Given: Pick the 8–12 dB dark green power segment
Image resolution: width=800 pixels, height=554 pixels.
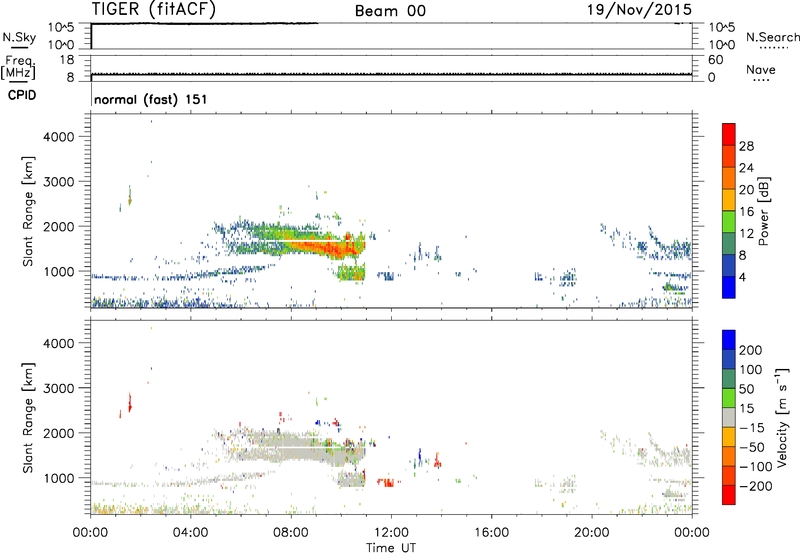Looking at the screenshot, I should pyautogui.click(x=729, y=244).
